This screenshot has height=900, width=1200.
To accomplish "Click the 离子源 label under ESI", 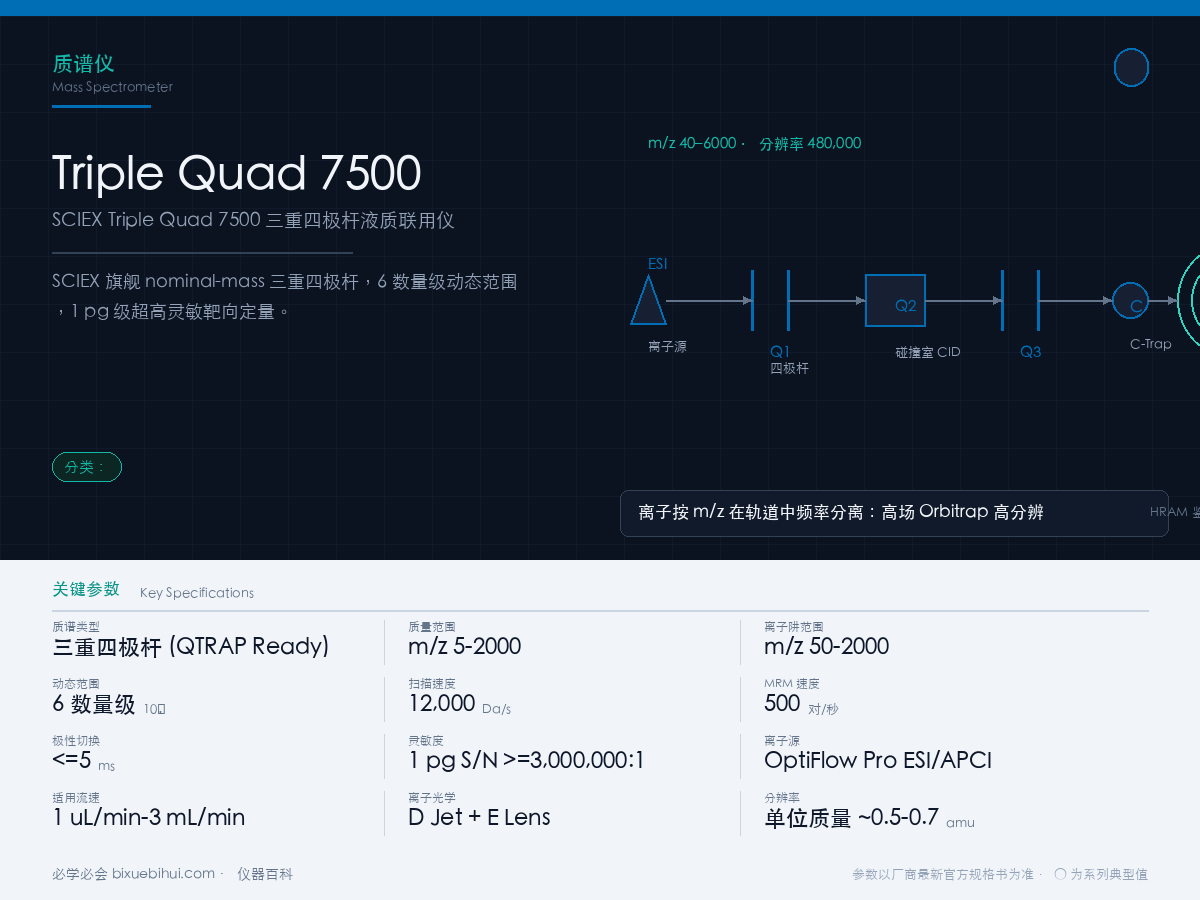I will 667,347.
